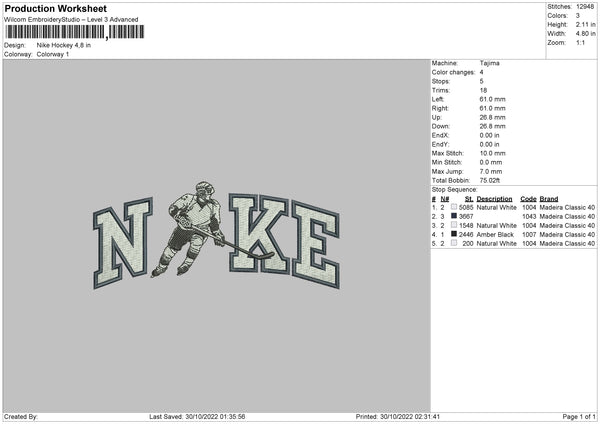Click the black swatch in stop row 4
This screenshot has height=424, width=600.
pos(454,234)
